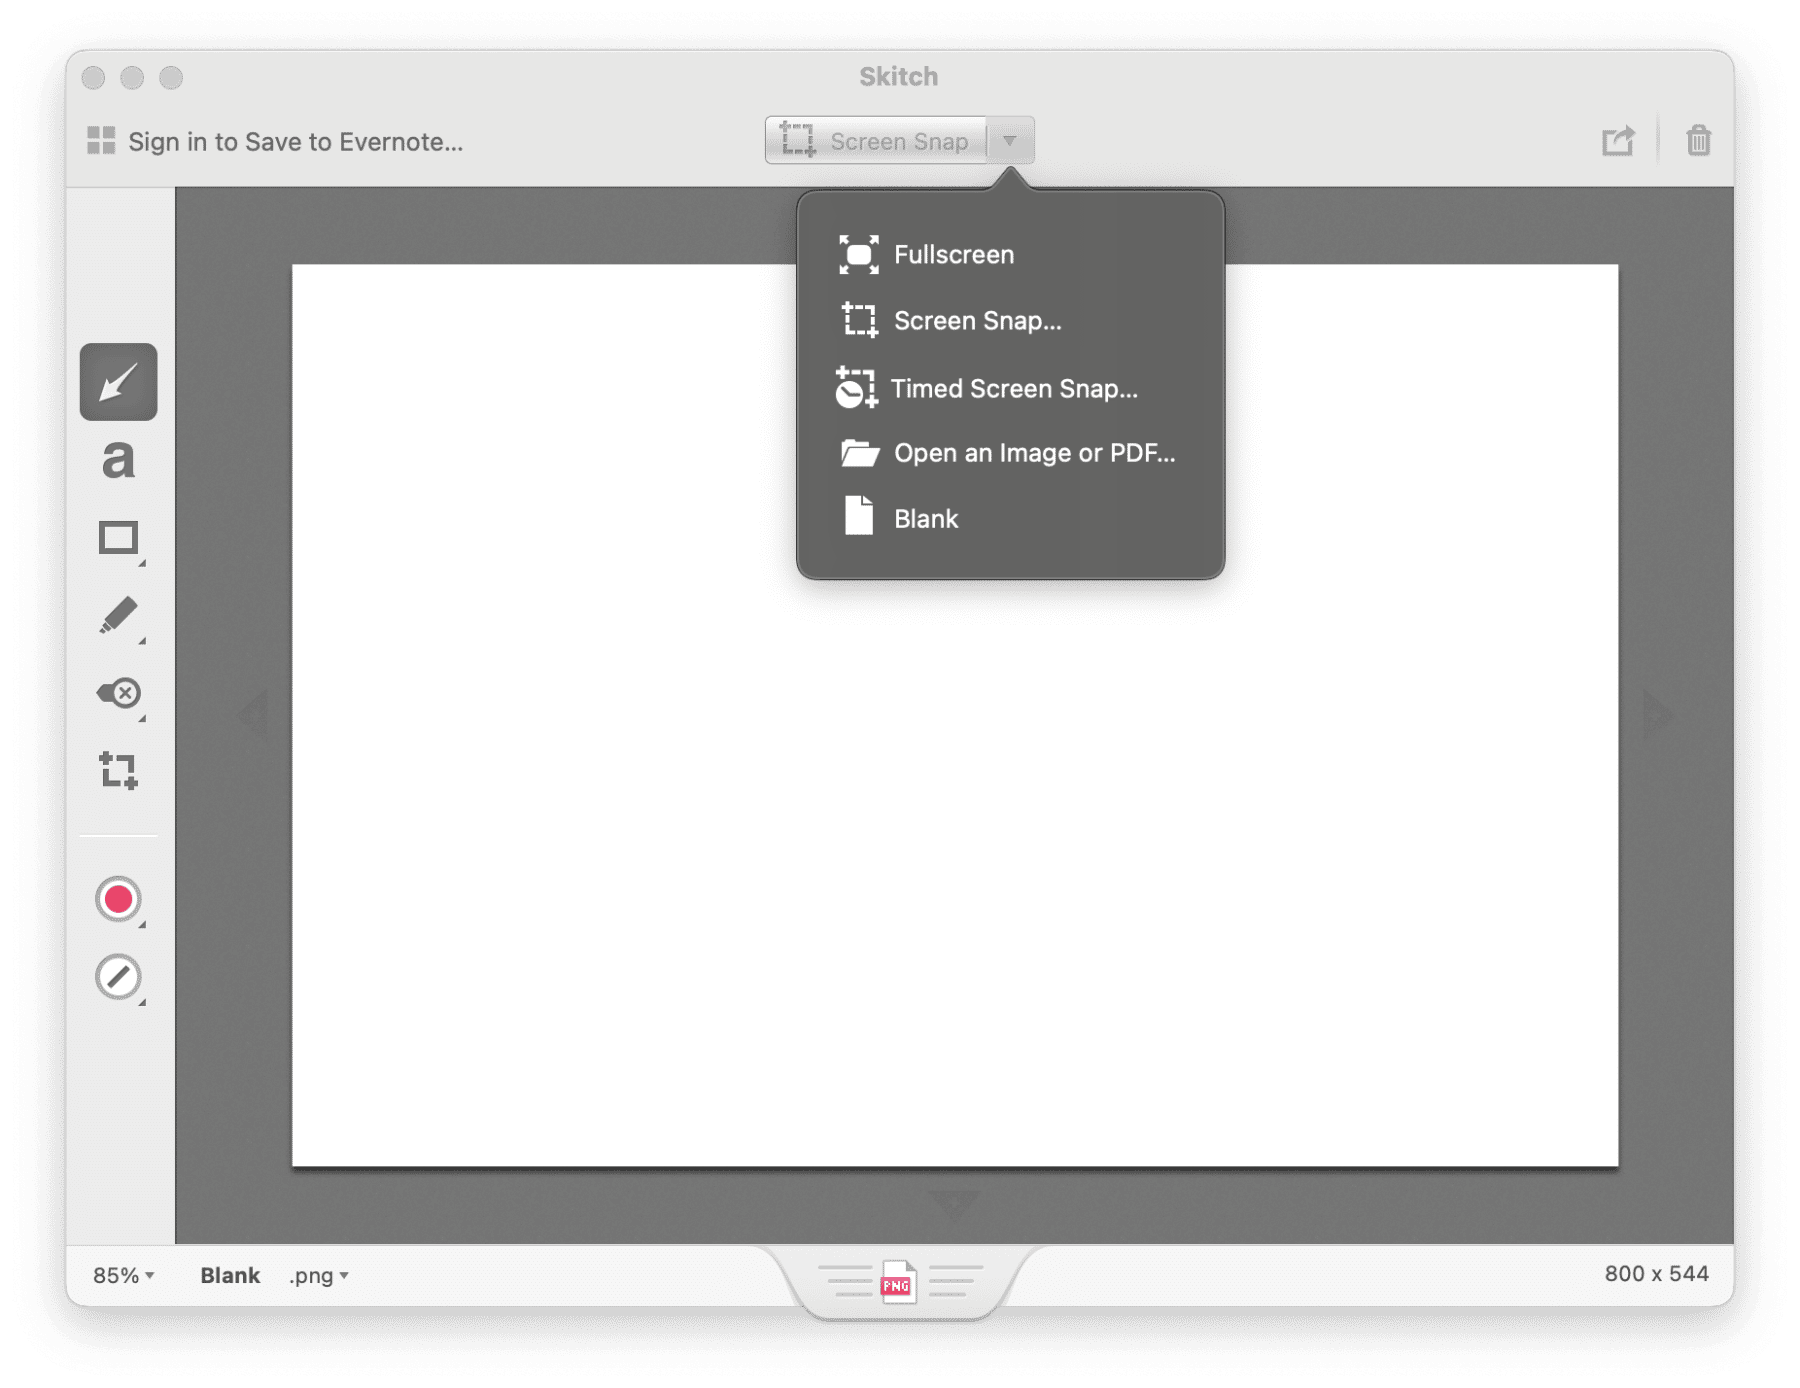Create a Blank canvas from the menu
The image size is (1800, 1388).
925,518
